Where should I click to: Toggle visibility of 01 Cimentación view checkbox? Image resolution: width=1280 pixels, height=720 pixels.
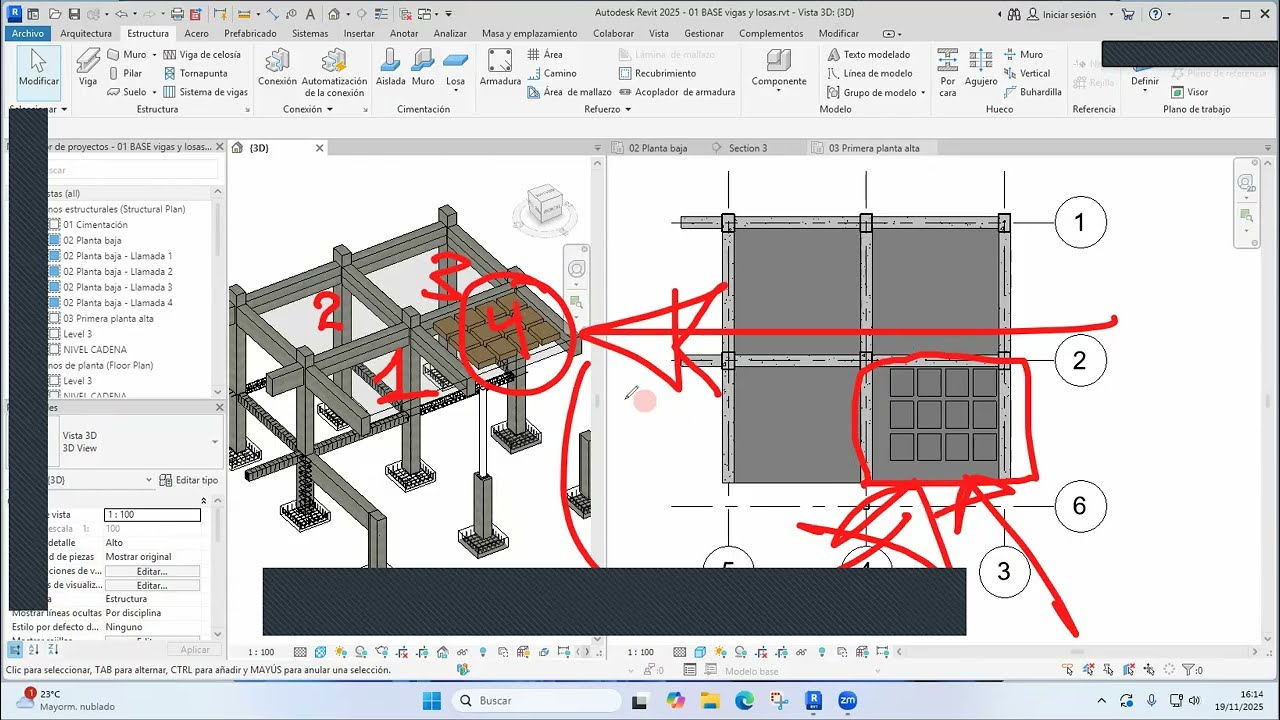click(55, 225)
